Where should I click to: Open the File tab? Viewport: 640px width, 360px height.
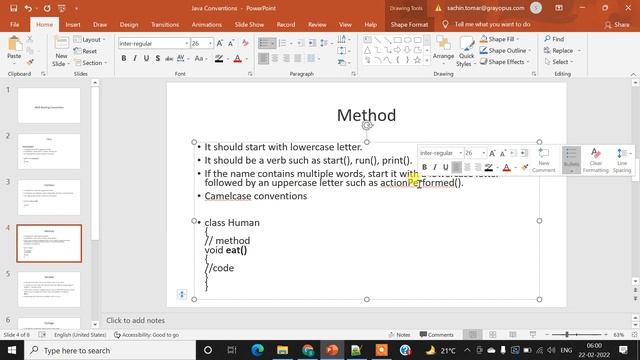[x=15, y=24]
